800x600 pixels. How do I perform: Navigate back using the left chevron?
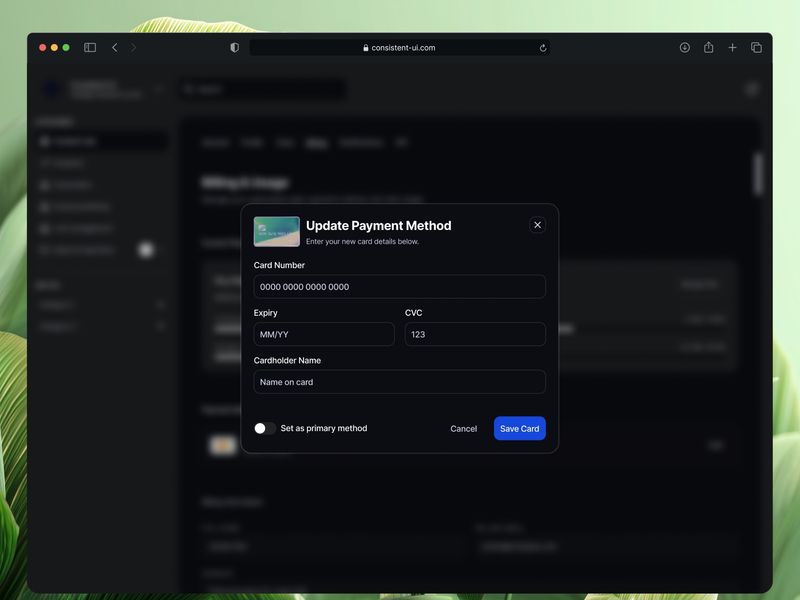[x=113, y=46]
